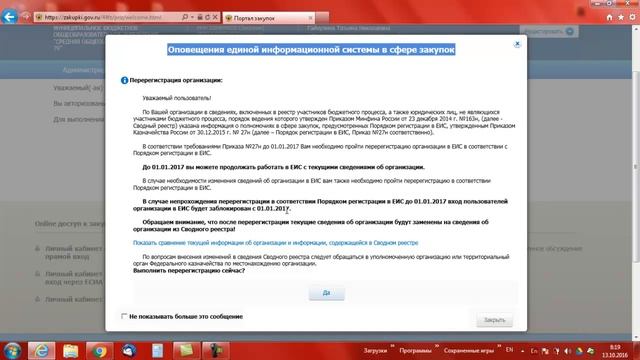The image size is (640, 360).
Task: Go forward using the browser forward arrow
Action: [x=26, y=17]
